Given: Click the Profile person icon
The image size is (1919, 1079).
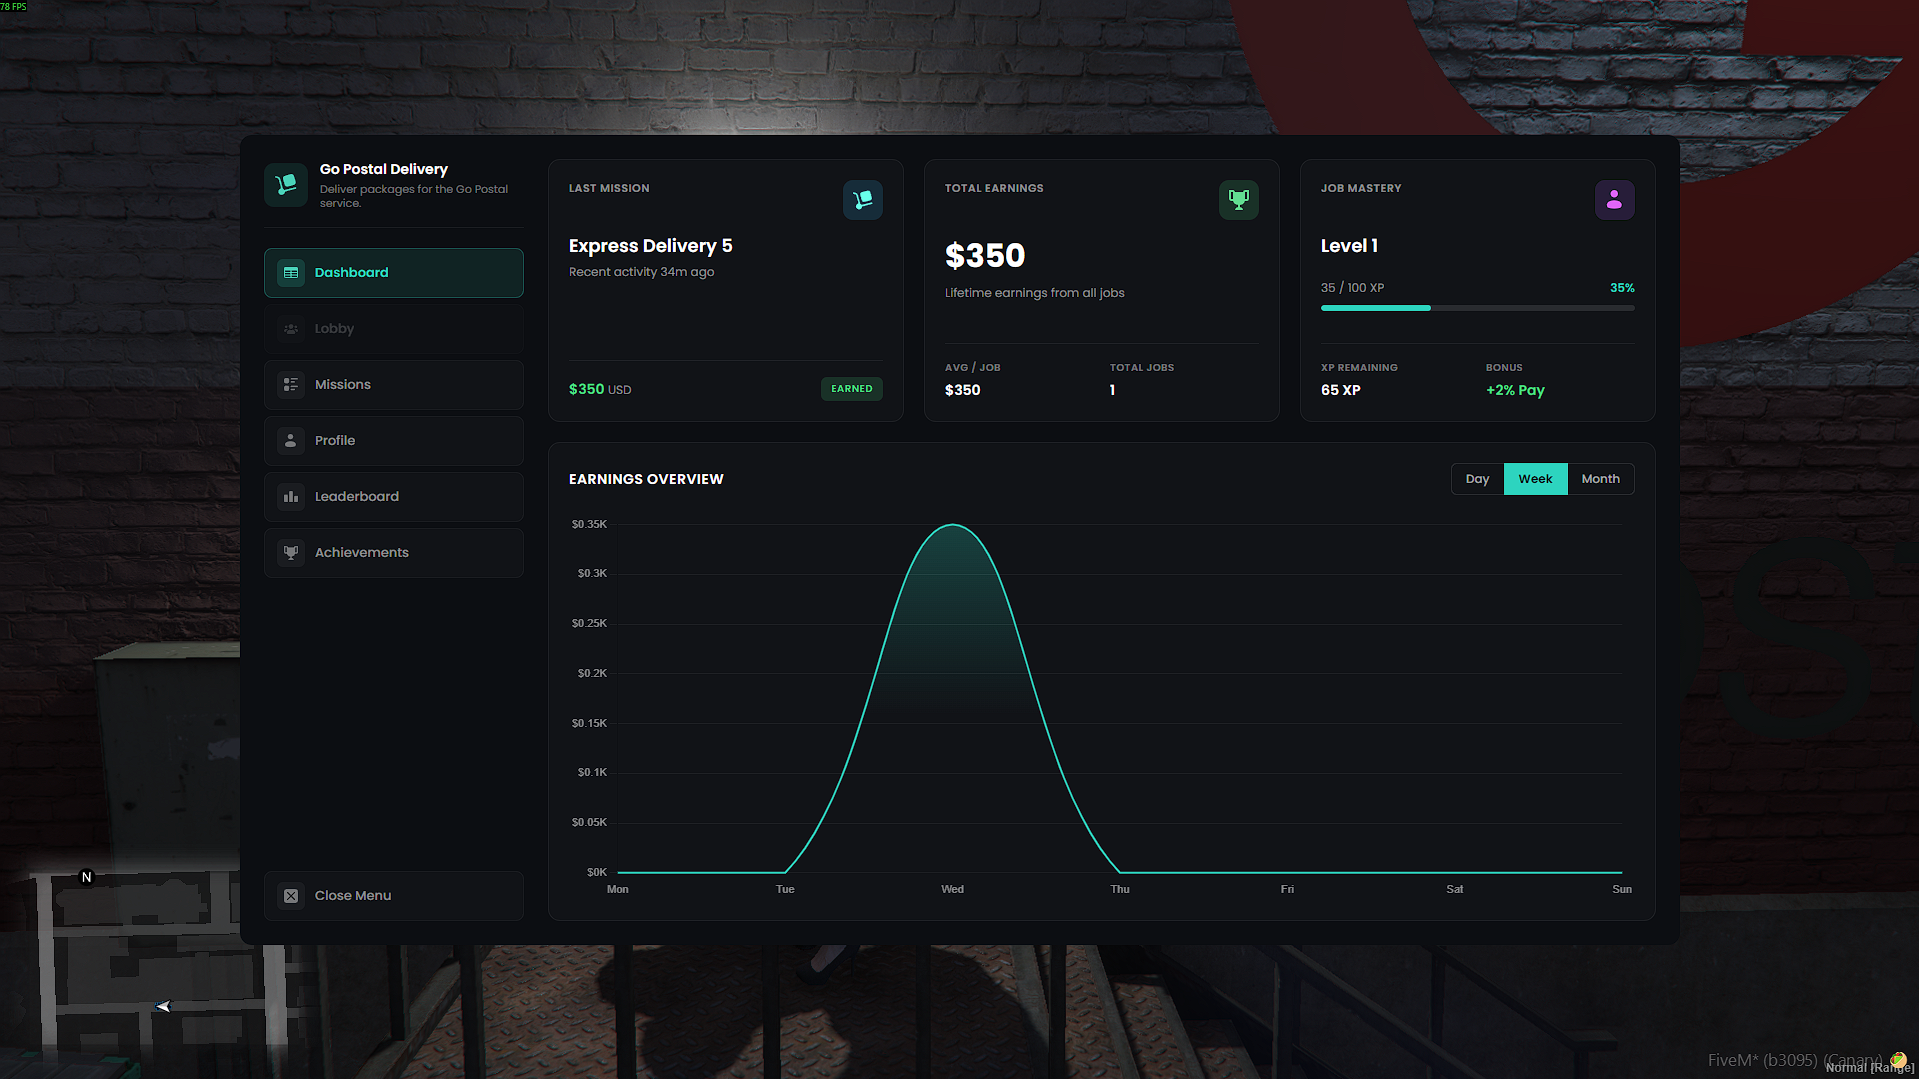Looking at the screenshot, I should (291, 441).
